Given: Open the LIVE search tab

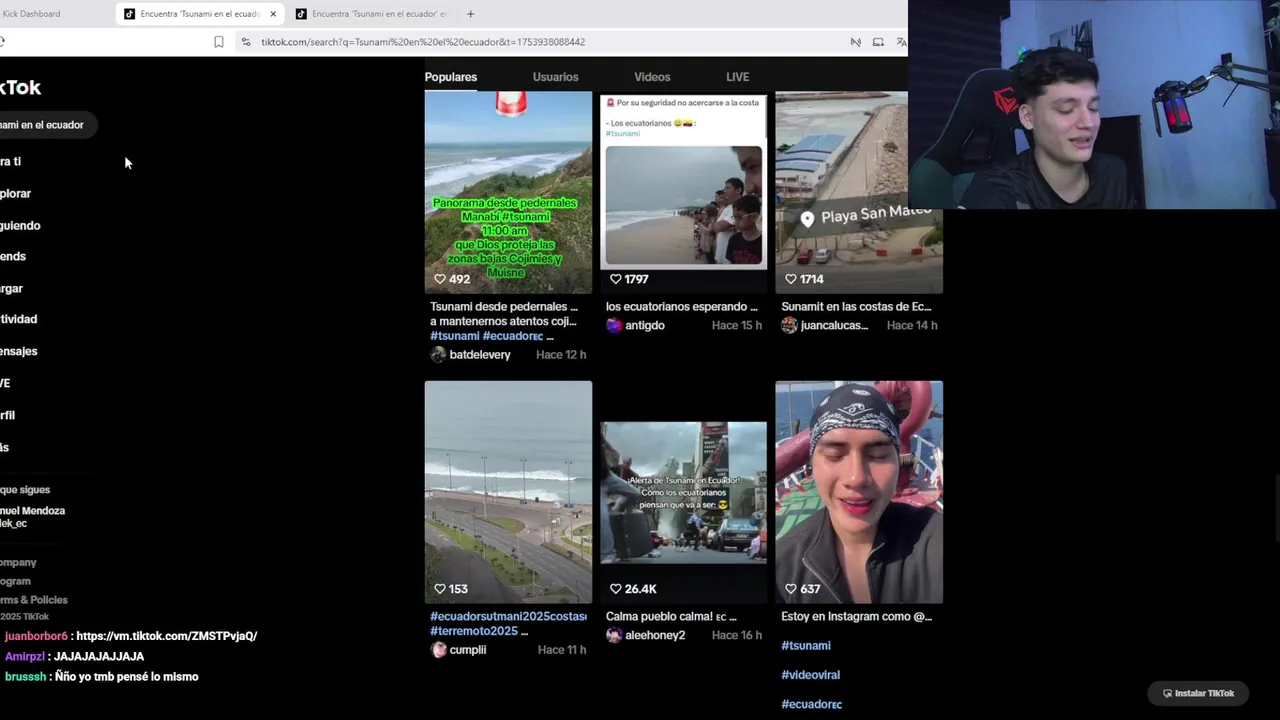Looking at the screenshot, I should (x=737, y=77).
